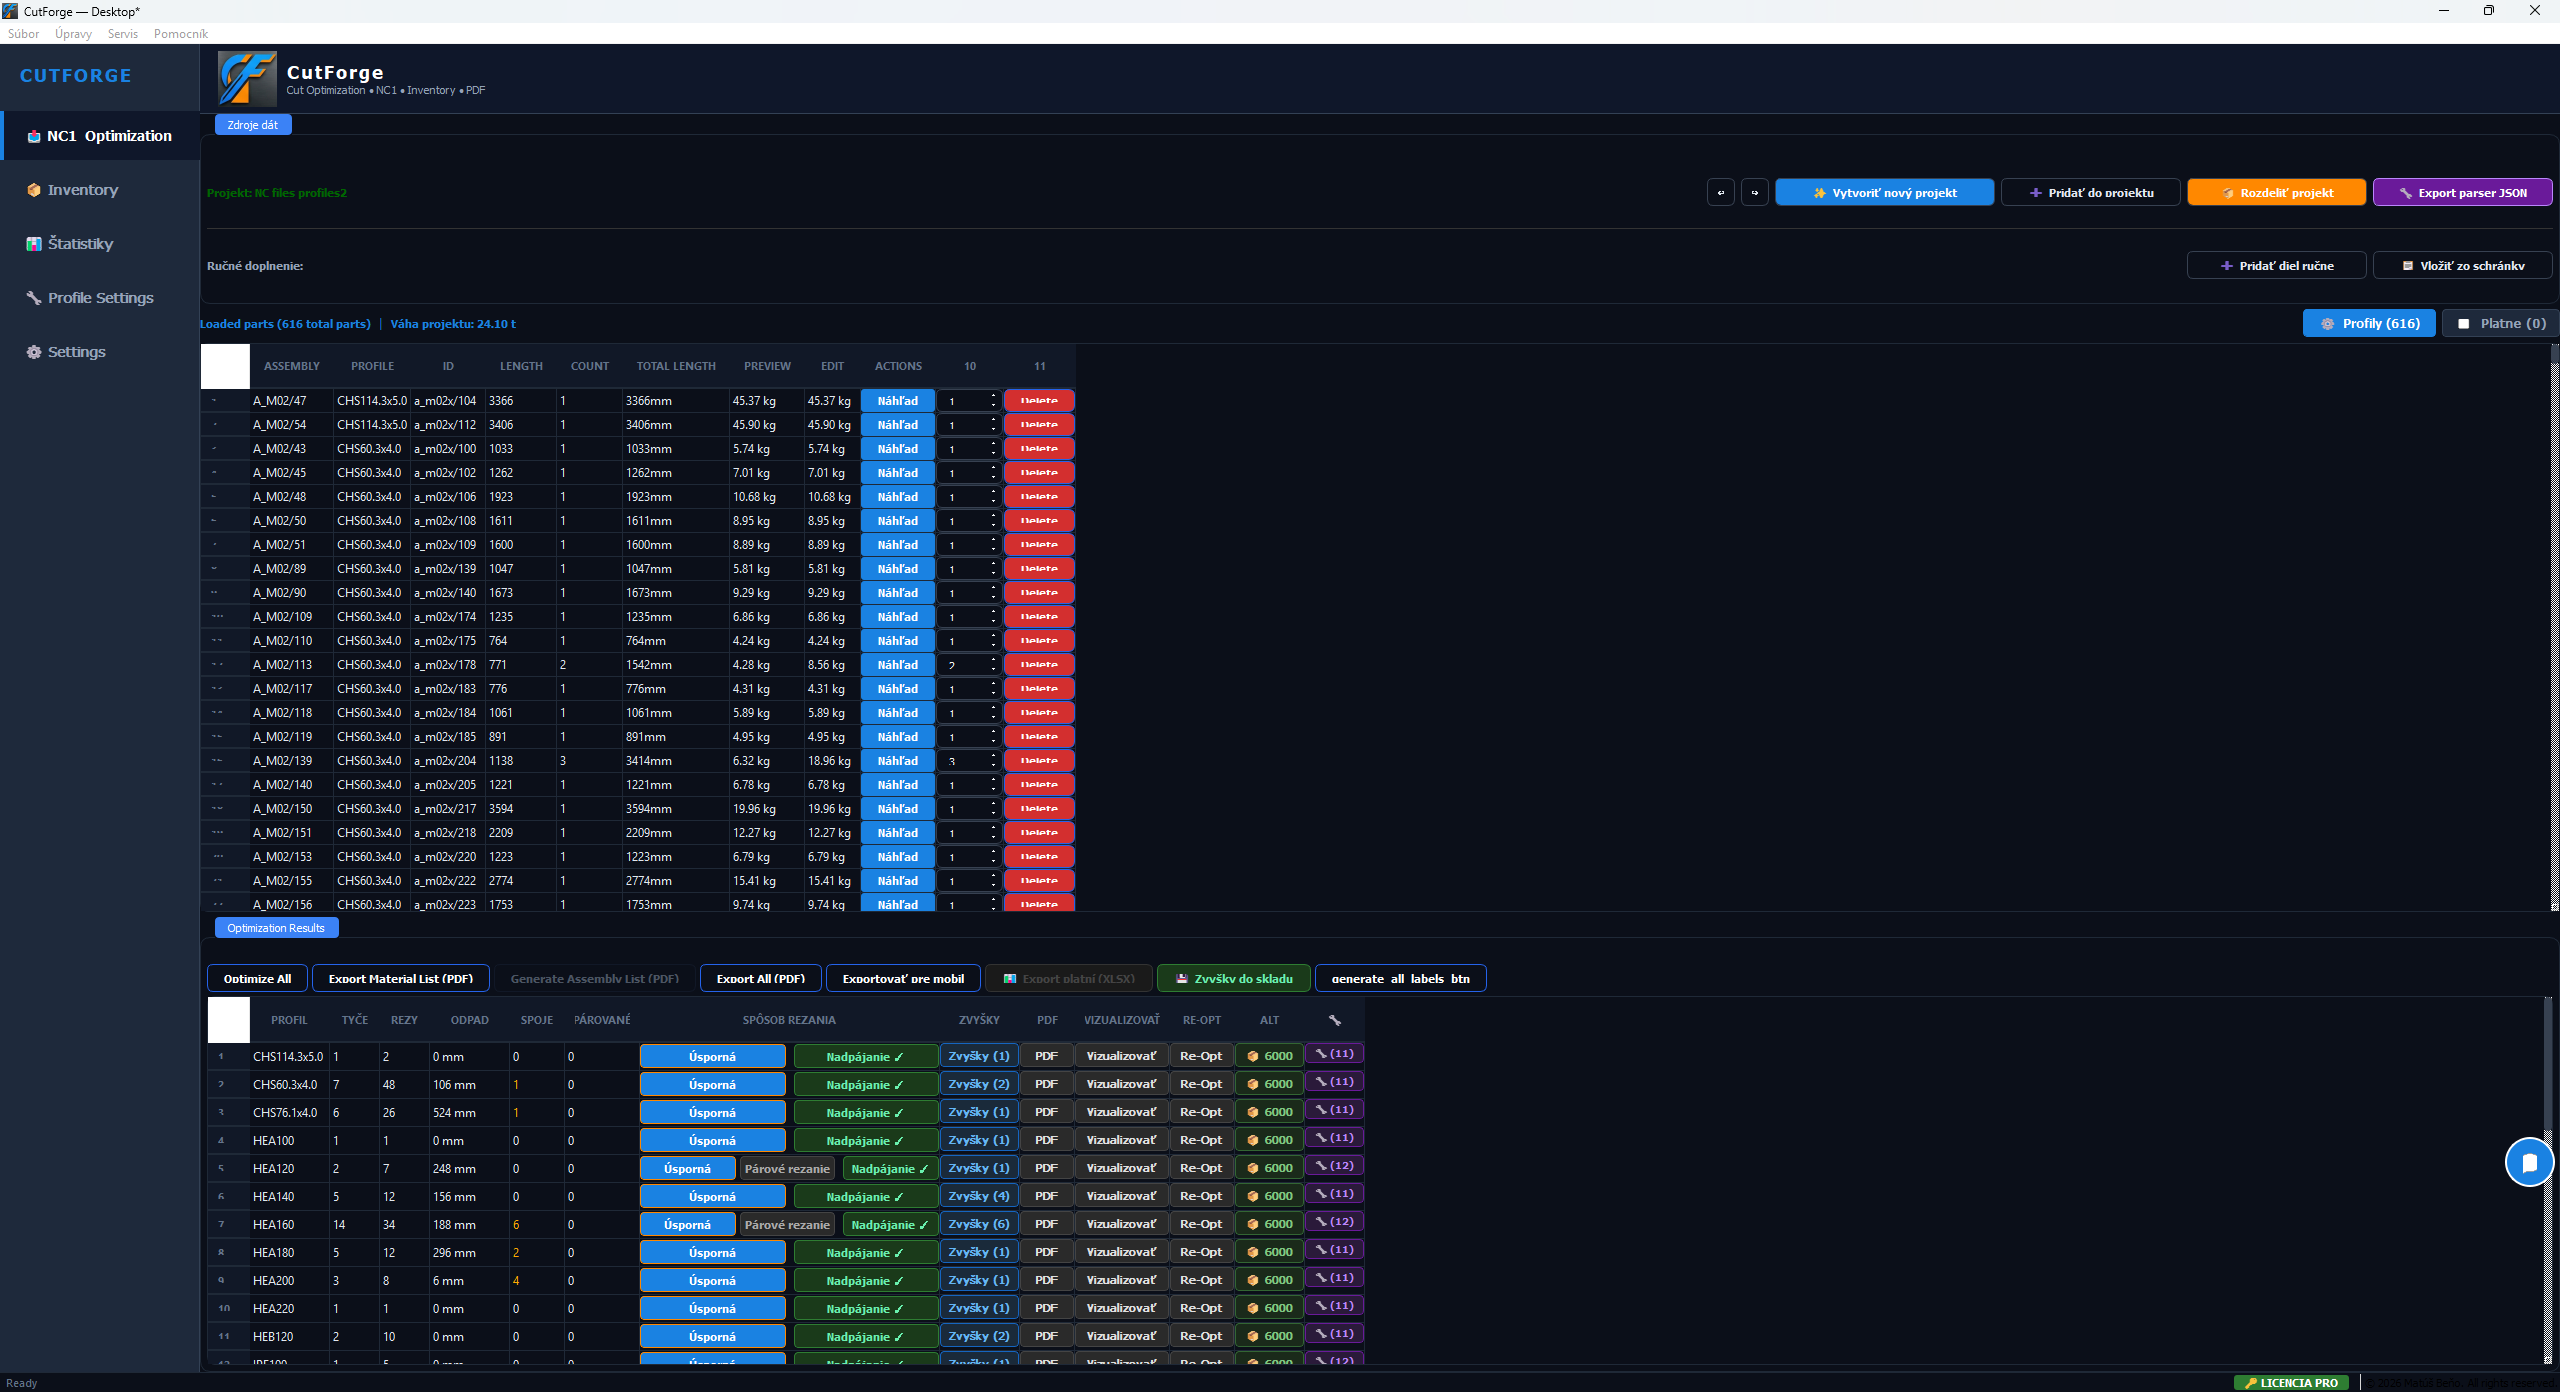Open Settings from the sidebar
2560x1392 pixels.
(x=100, y=352)
